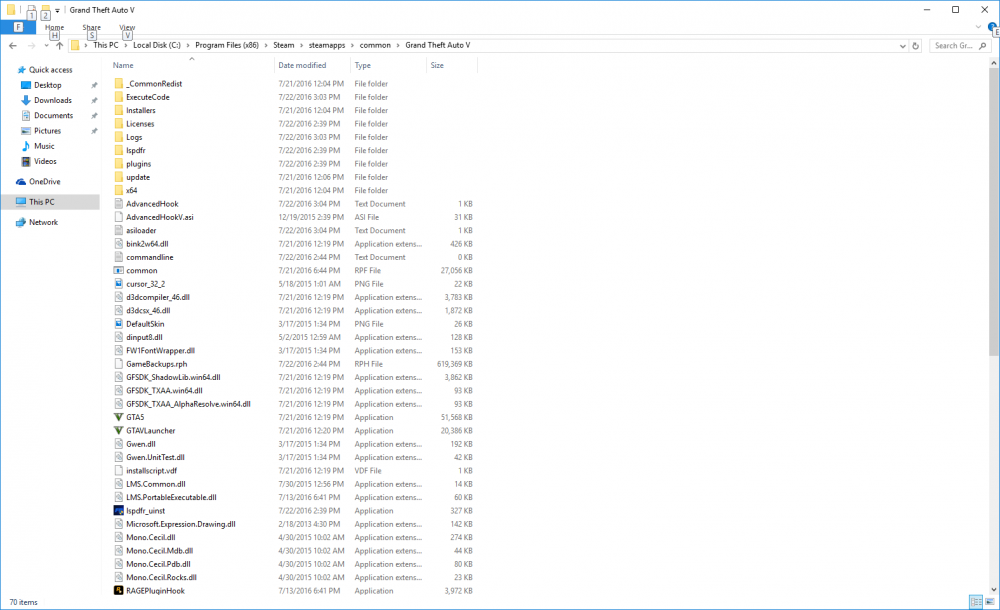Viewport: 1000px width, 610px height.
Task: Select Desktop in the navigation pane
Action: point(48,85)
